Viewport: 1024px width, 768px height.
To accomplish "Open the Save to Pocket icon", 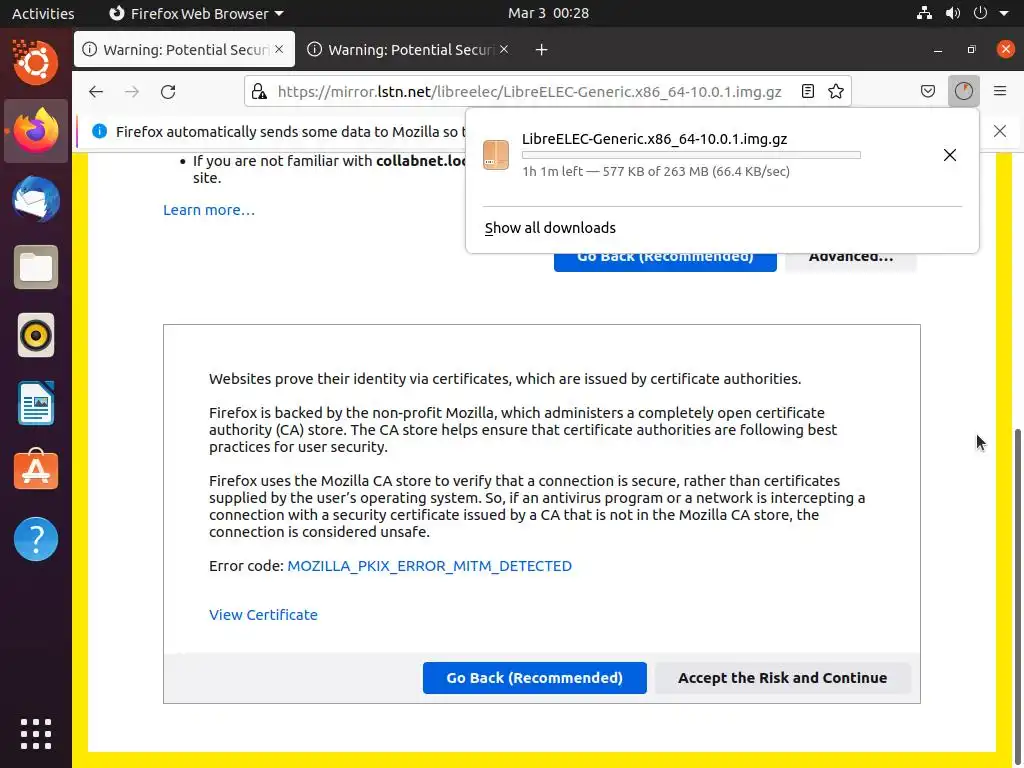I will [927, 91].
